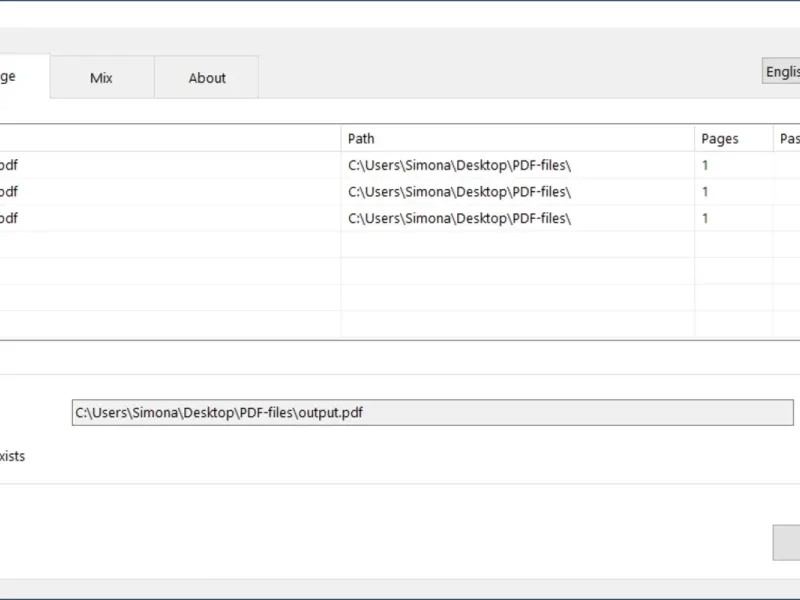Open the About tab
Image resolution: width=800 pixels, height=600 pixels.
[207, 78]
